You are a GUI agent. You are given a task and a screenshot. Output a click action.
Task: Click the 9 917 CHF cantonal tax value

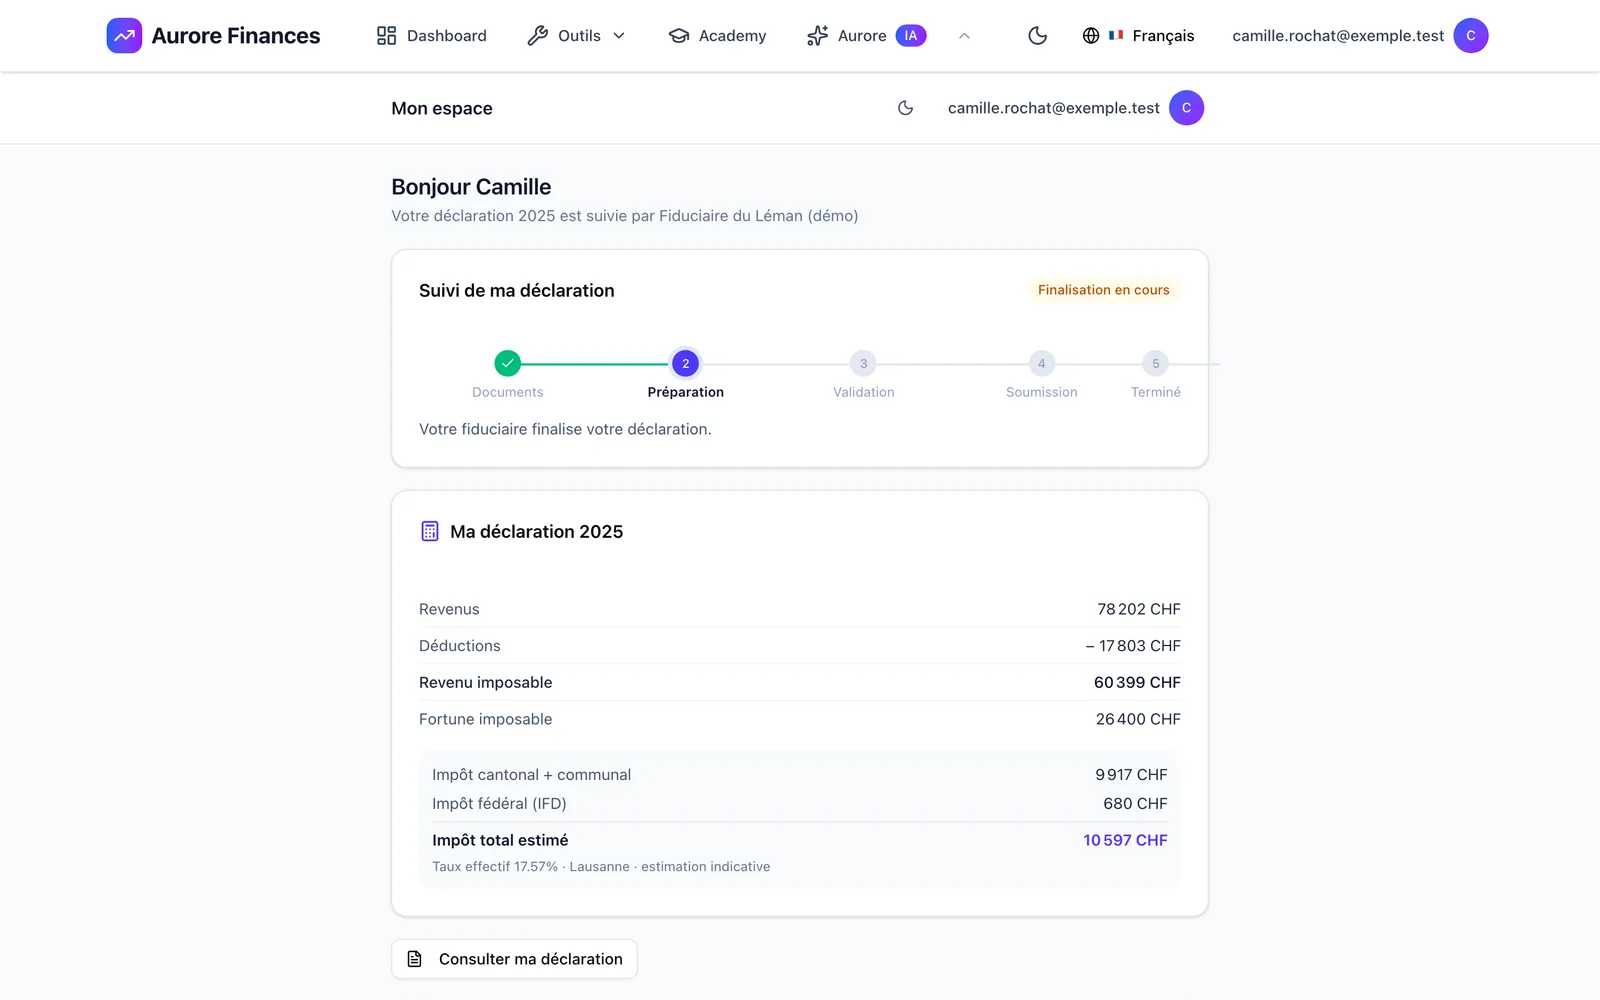coord(1131,775)
